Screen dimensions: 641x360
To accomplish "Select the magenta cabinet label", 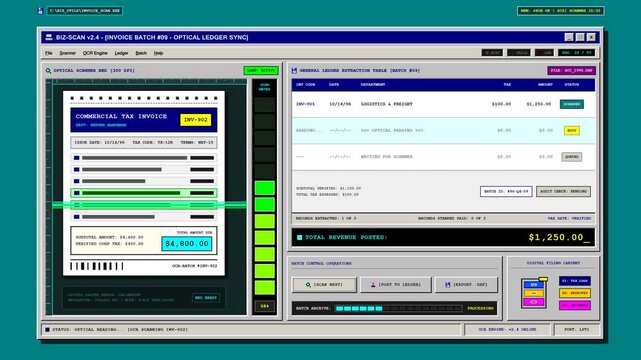I will pyautogui.click(x=574, y=305).
